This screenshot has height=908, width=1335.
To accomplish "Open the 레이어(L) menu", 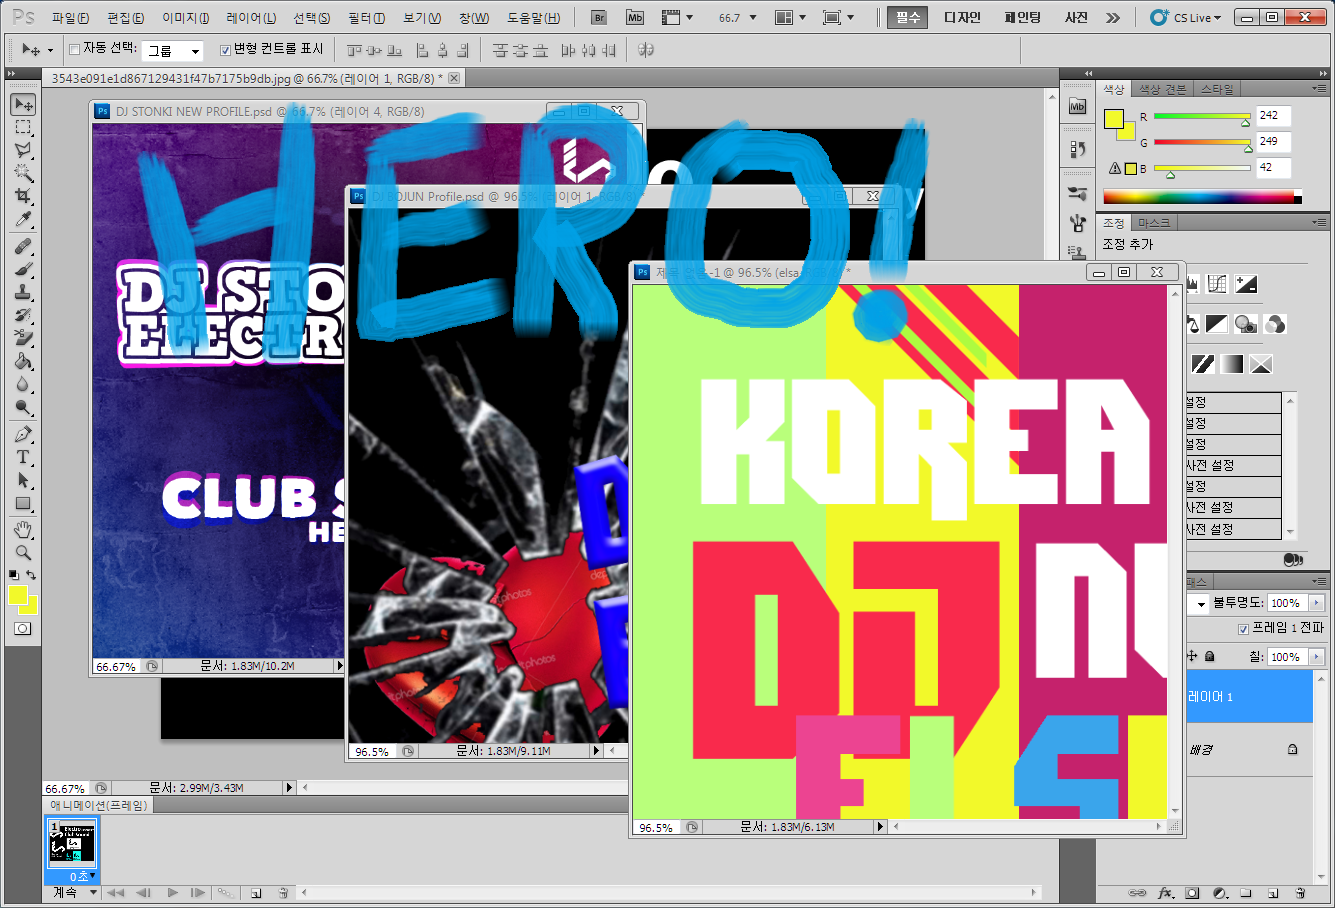I will click(x=251, y=18).
